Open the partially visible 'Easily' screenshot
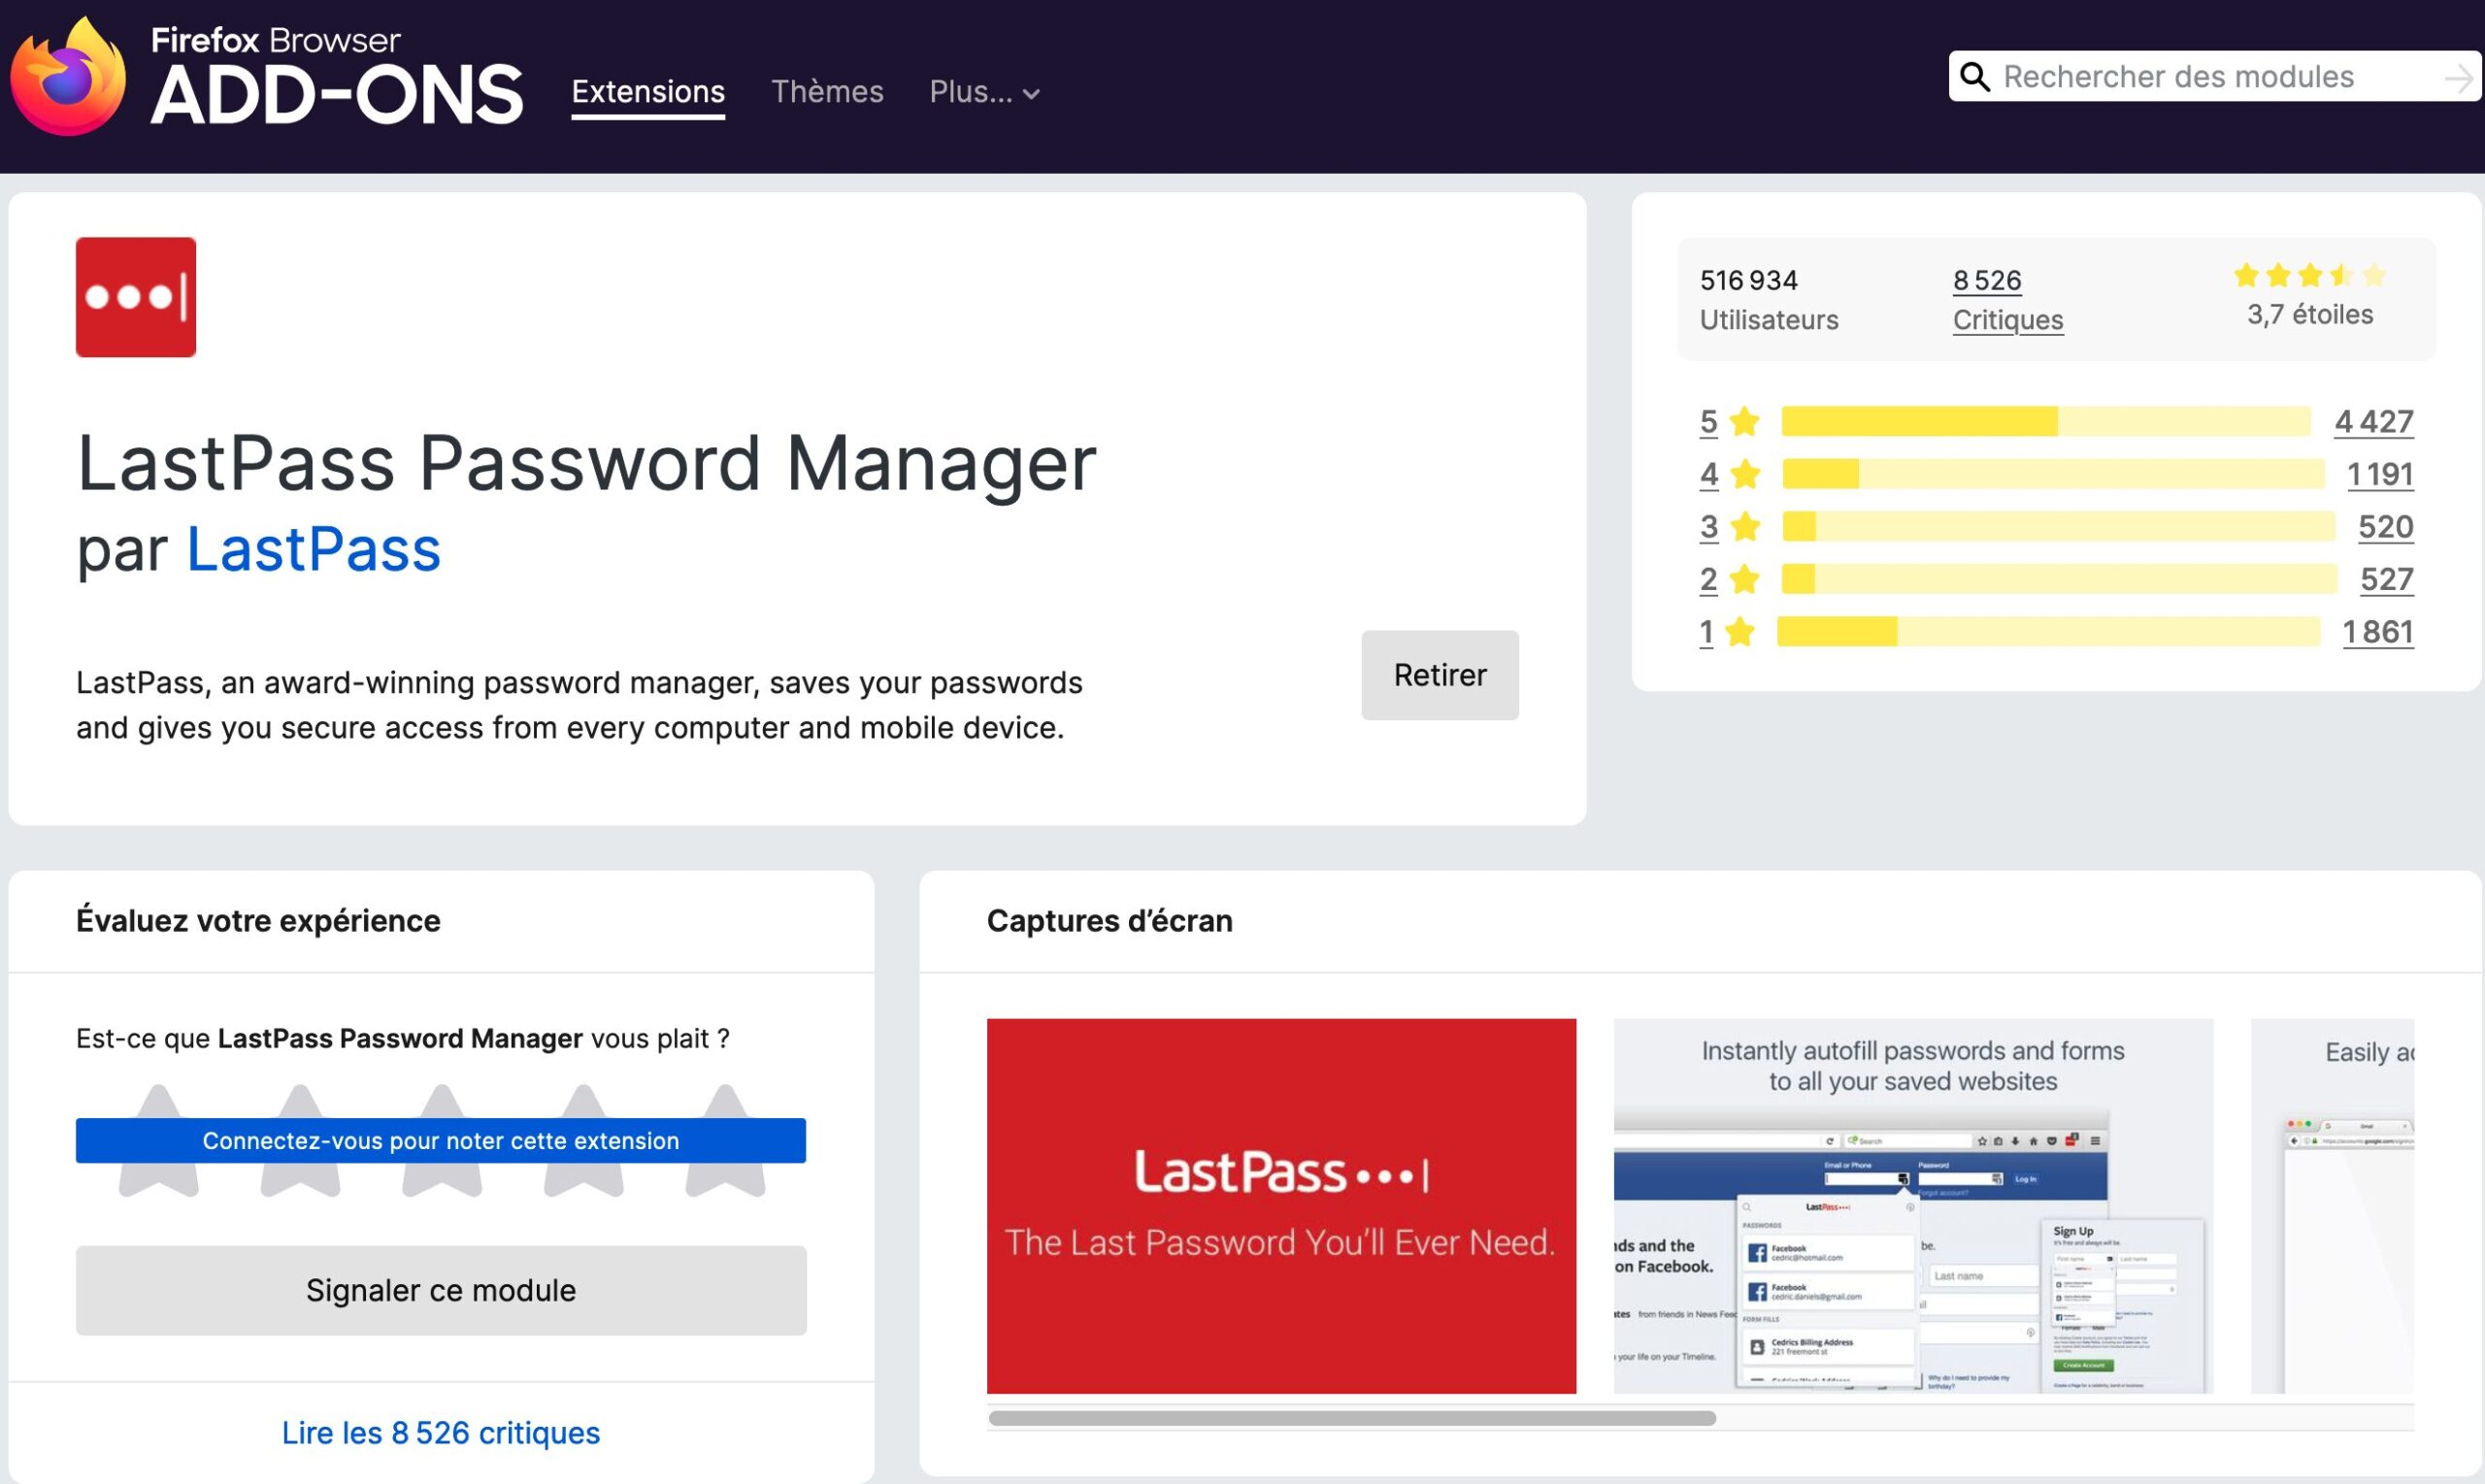Screen dimensions: 2485x1484 2332,1206
